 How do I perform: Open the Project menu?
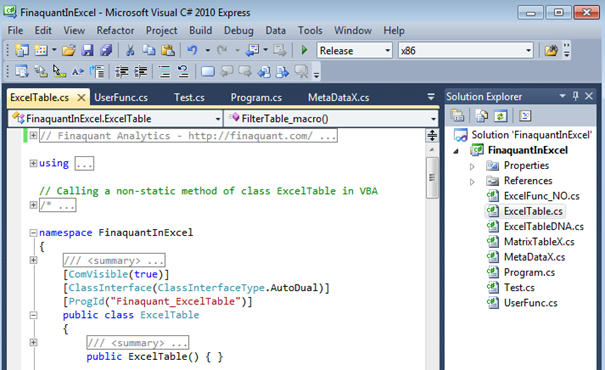[162, 30]
